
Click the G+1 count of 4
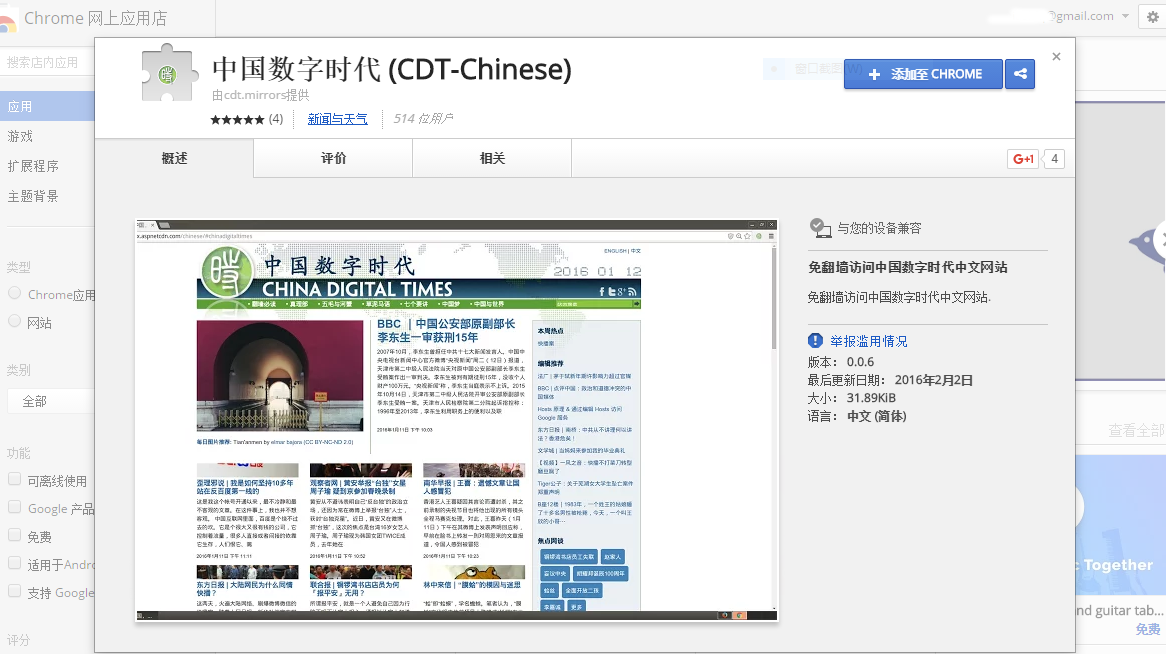click(x=1054, y=158)
